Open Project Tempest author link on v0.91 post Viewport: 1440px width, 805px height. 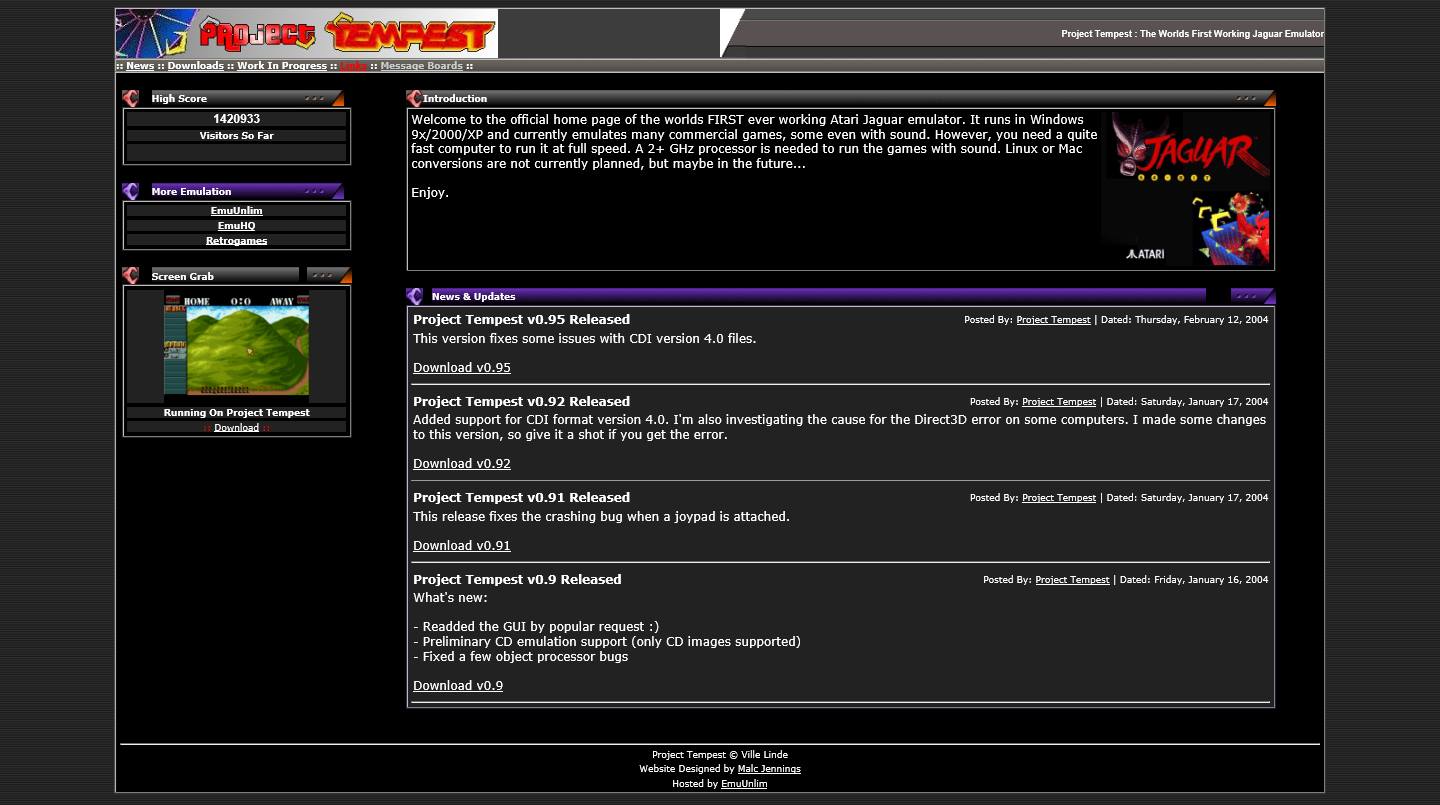(x=1059, y=498)
